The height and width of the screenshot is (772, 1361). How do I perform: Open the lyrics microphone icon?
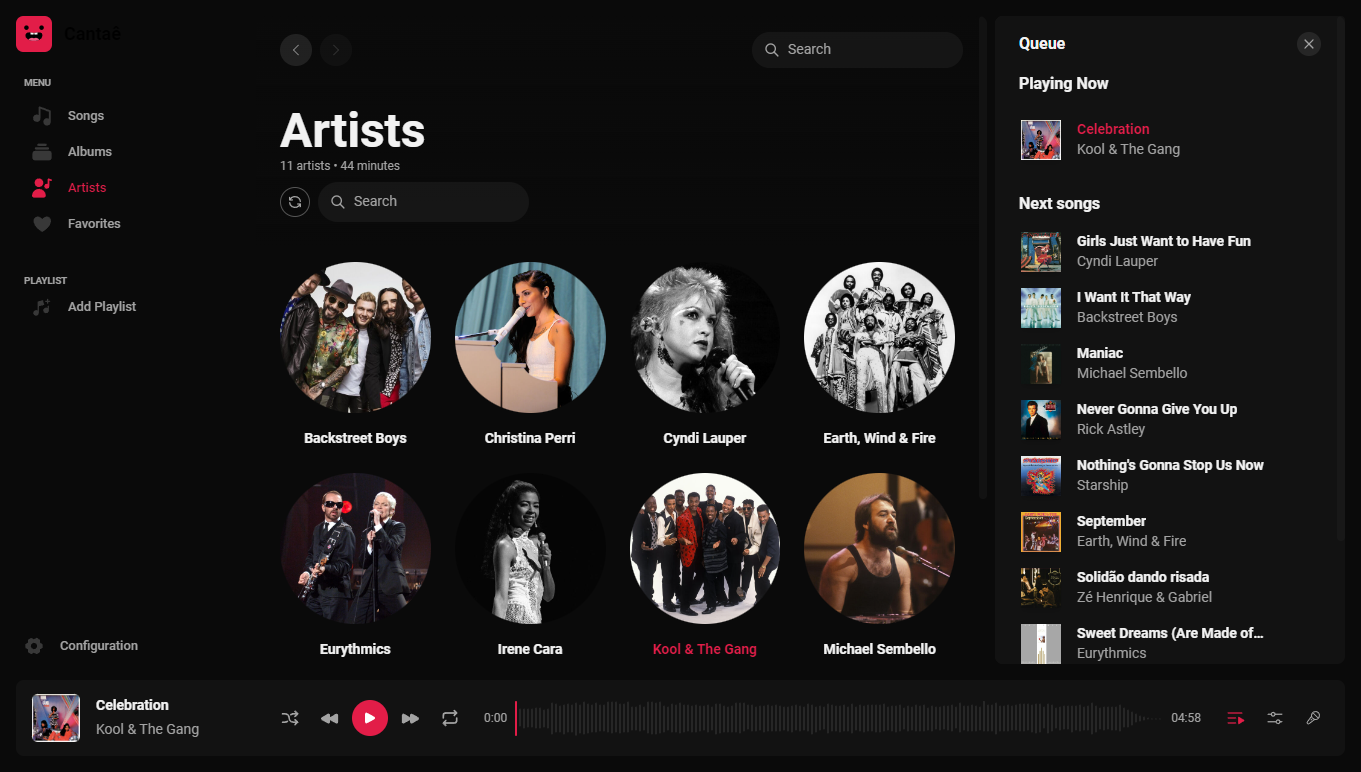point(1314,718)
